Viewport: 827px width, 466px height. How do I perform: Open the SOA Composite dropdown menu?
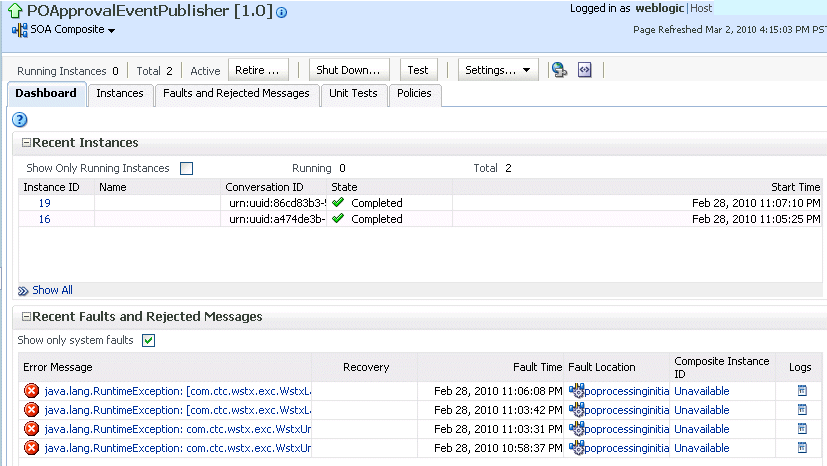click(x=64, y=30)
